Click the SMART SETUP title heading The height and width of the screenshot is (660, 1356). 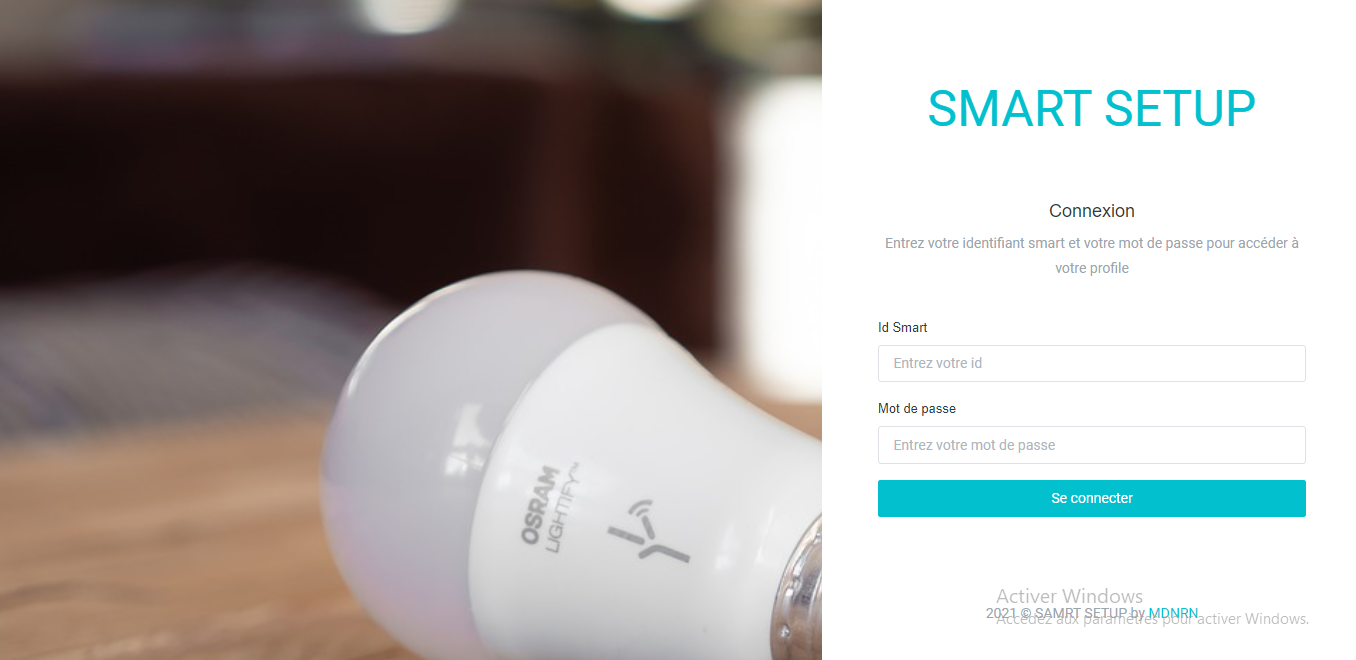click(x=1091, y=109)
